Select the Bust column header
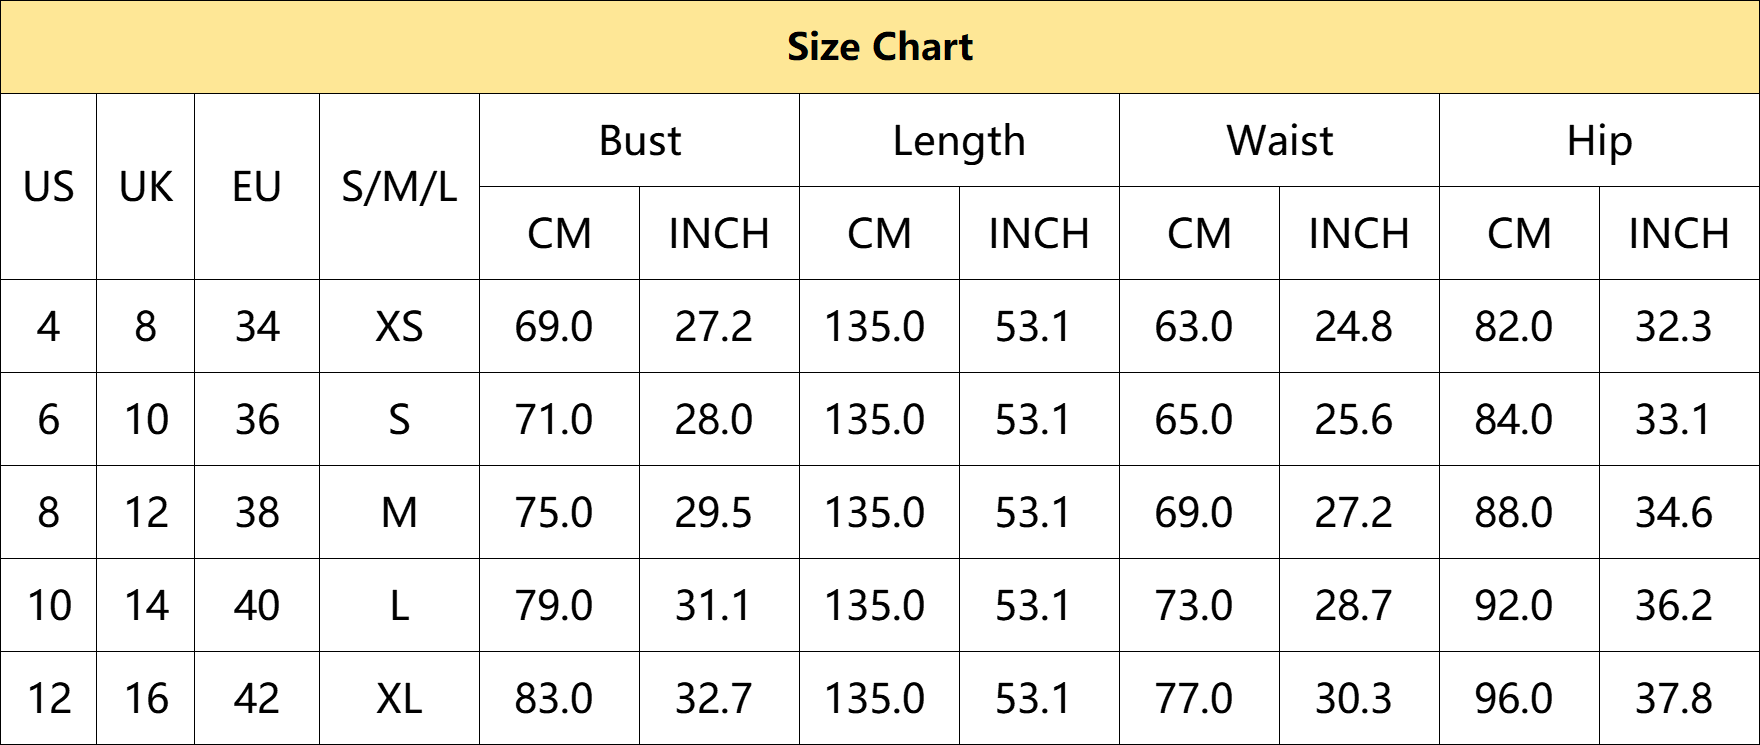This screenshot has height=745, width=1760. (639, 141)
